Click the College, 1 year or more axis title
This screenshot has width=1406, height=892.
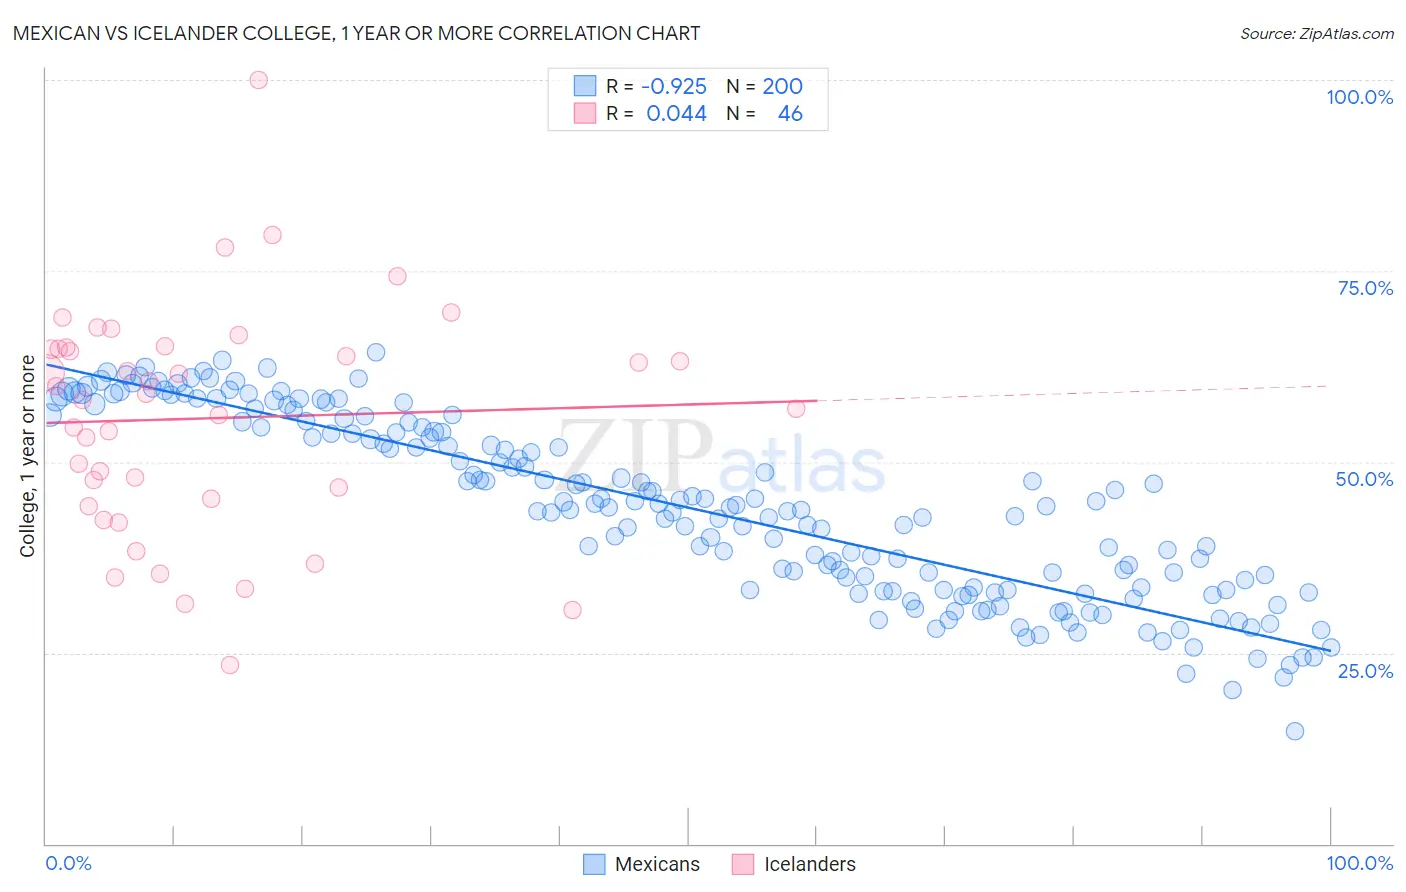[x=28, y=457]
